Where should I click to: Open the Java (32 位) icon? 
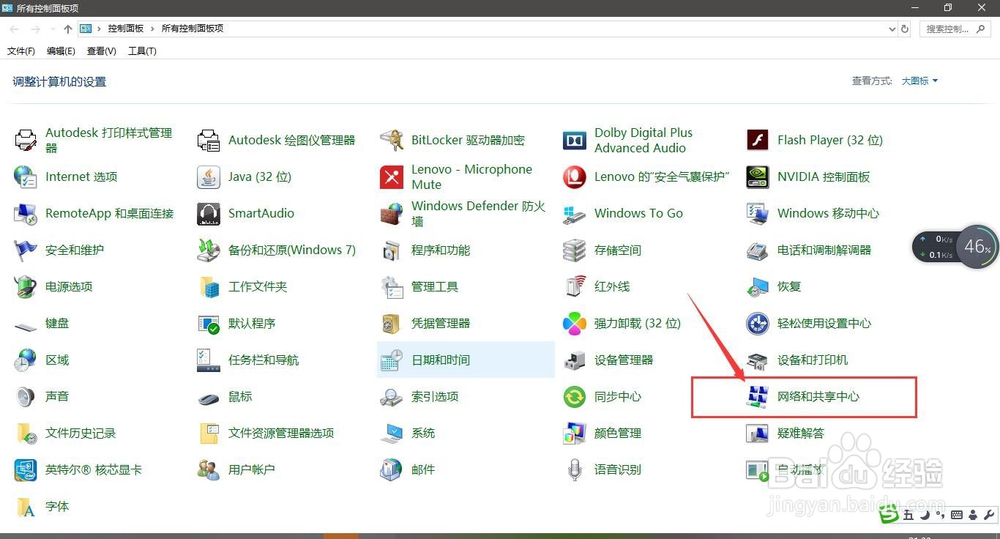coord(209,177)
